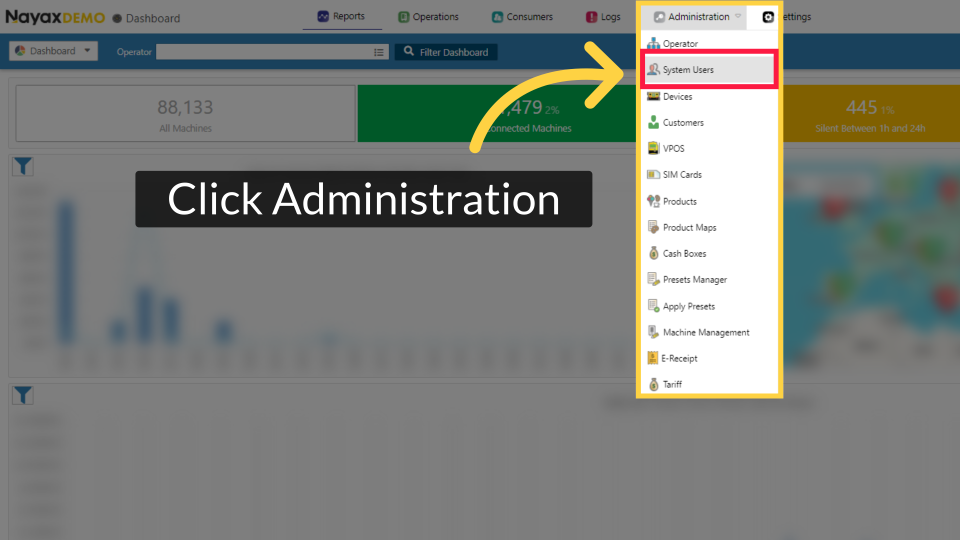Click the Operations tab icon
The height and width of the screenshot is (540, 960).
403,17
